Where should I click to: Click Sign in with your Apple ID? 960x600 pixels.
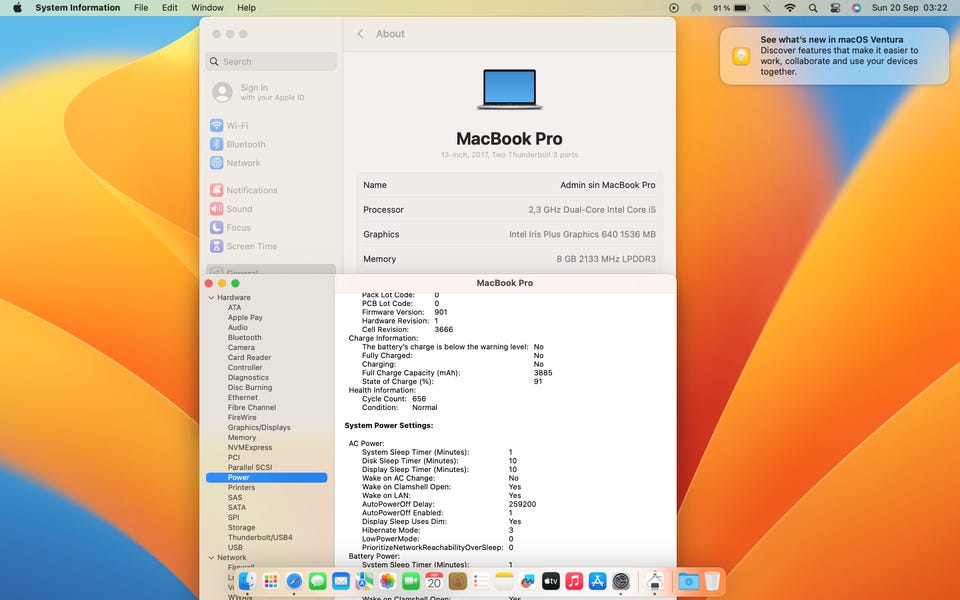tap(271, 92)
